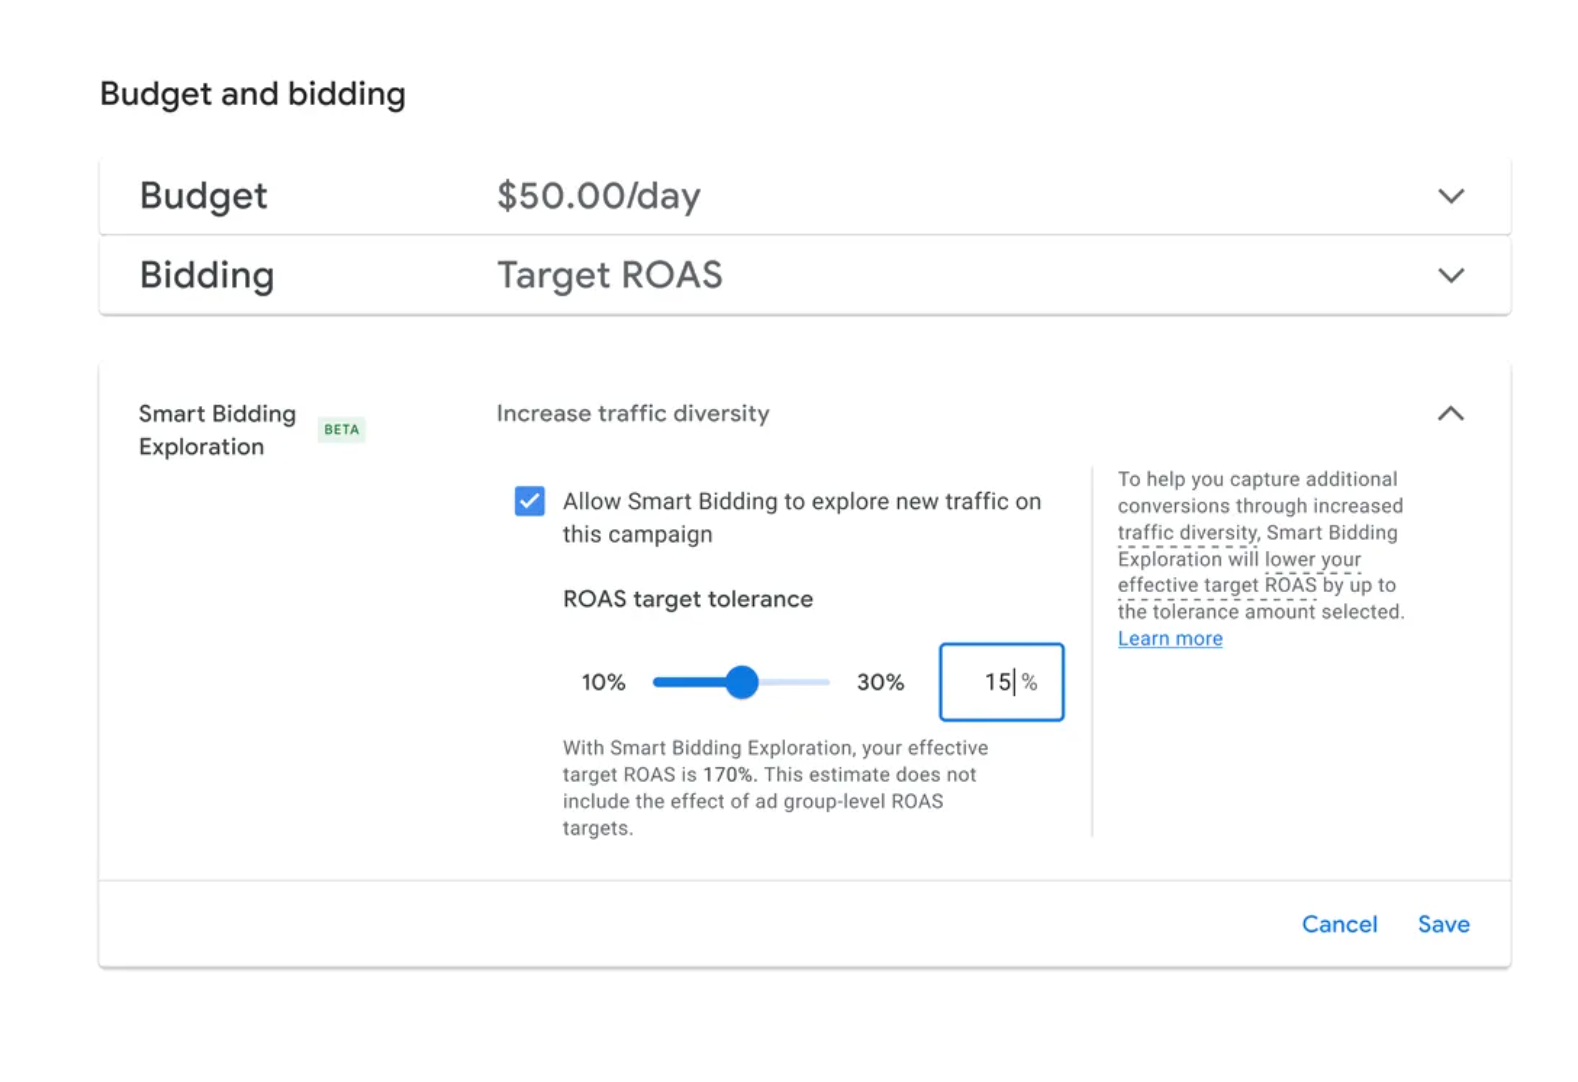Click the 10% minimum tolerance label

click(x=603, y=682)
